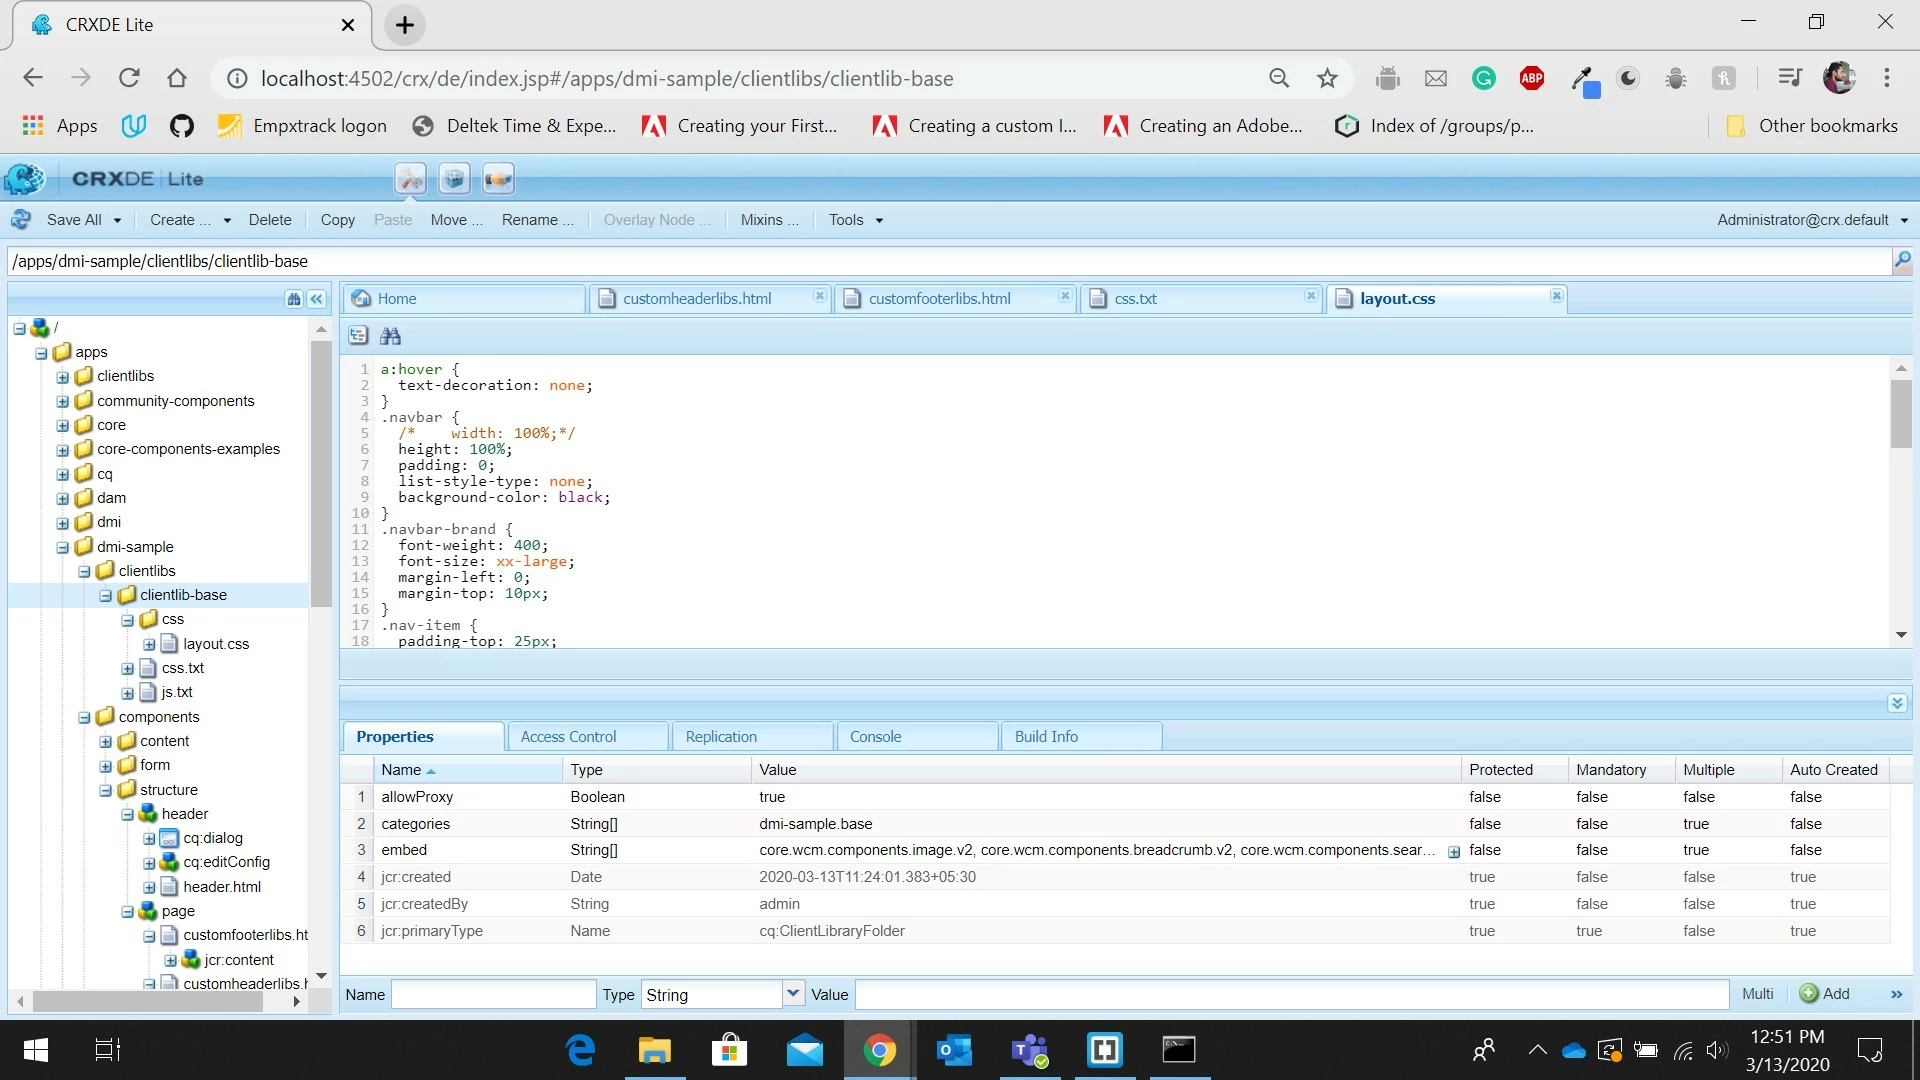Collapse the node tree panel with double-arrow
The width and height of the screenshot is (1920, 1080).
317,299
